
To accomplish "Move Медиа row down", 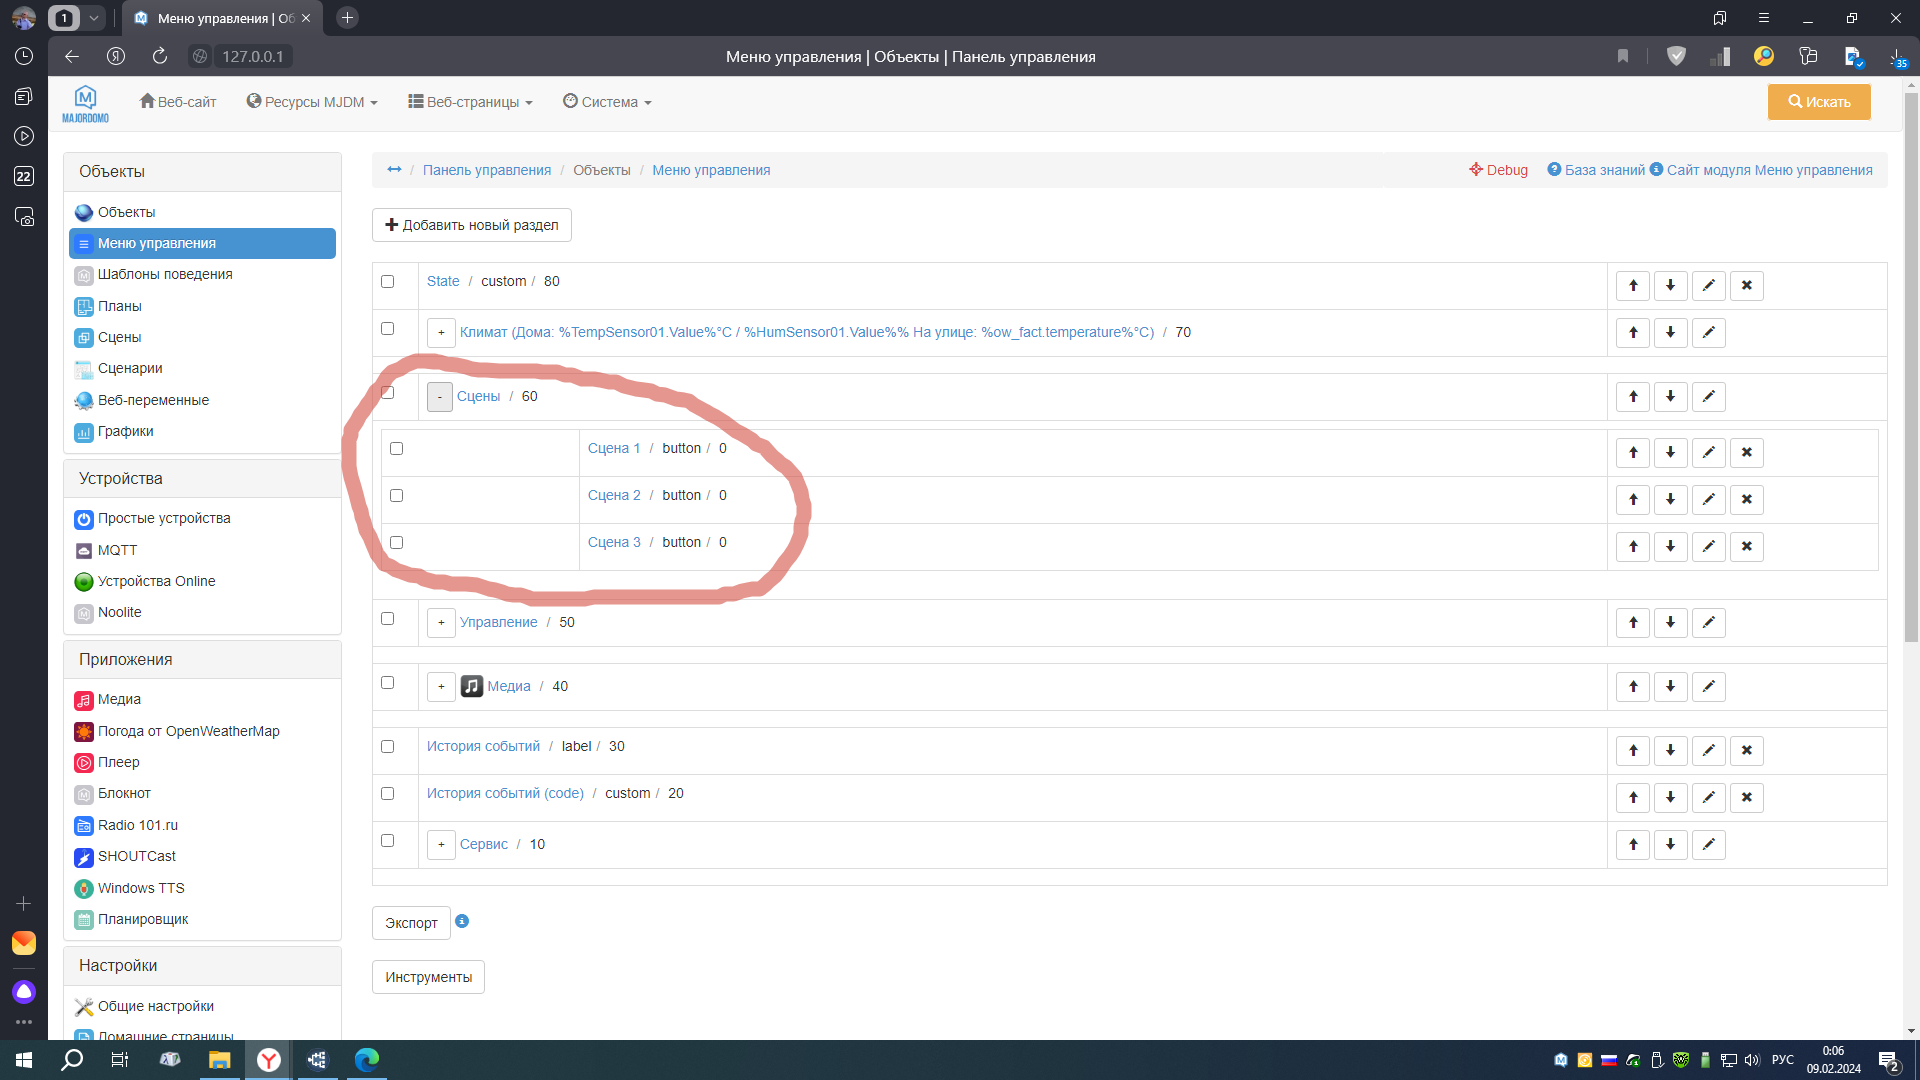I will pyautogui.click(x=1670, y=687).
